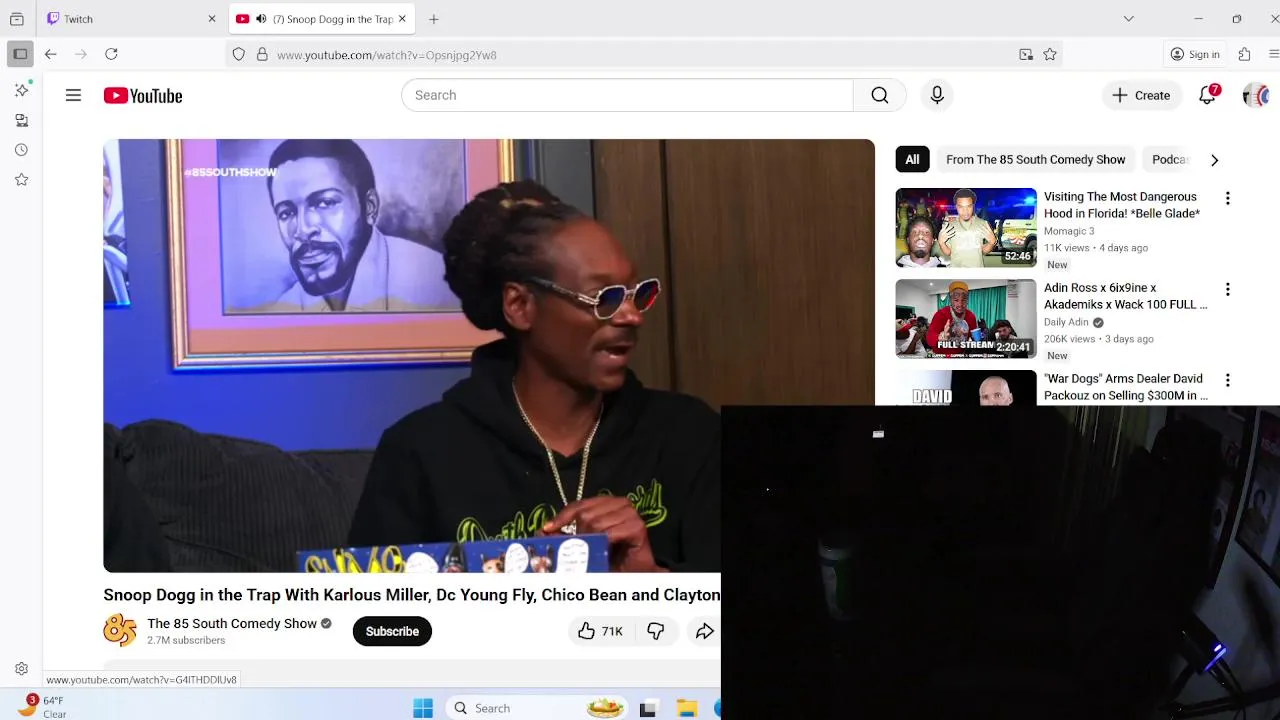Image resolution: width=1280 pixels, height=720 pixels.
Task: Bookmark this page with the star icon
Action: (x=1050, y=55)
